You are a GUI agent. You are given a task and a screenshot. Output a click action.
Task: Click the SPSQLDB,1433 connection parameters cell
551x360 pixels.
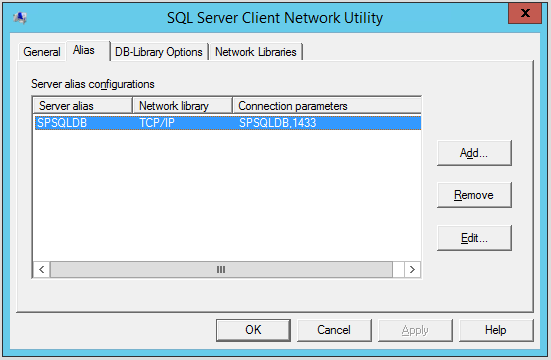pyautogui.click(x=278, y=123)
